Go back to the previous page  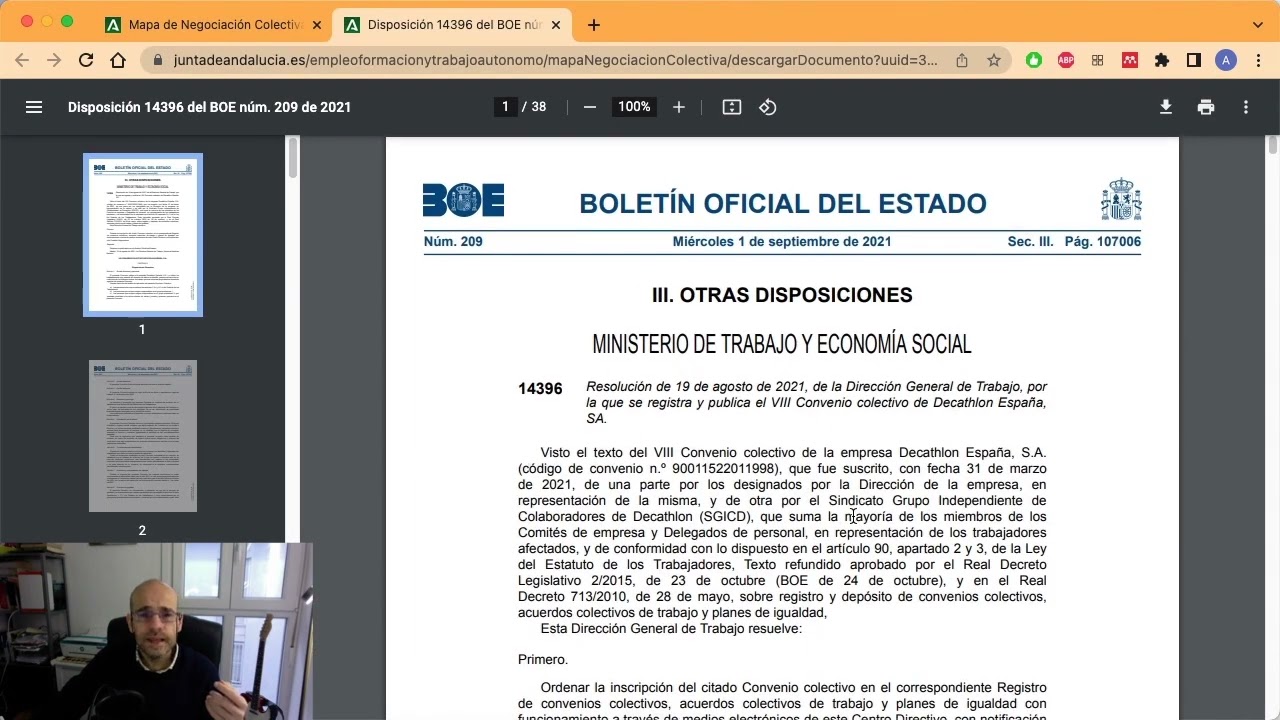coord(22,60)
